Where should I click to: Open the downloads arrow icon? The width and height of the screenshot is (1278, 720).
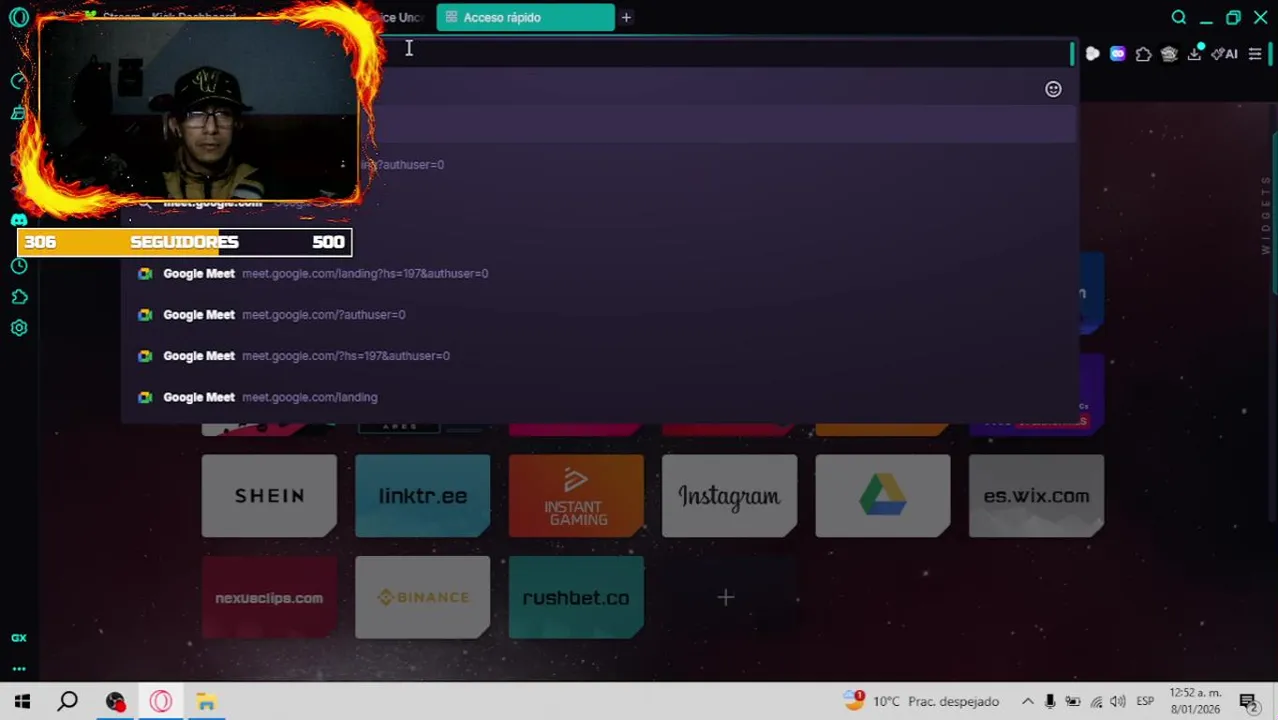(x=1194, y=54)
